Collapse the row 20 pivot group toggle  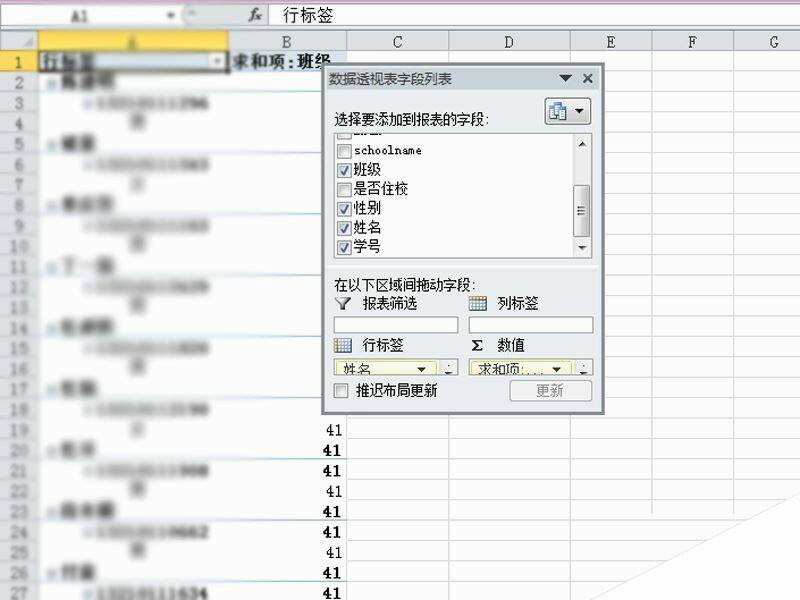coord(52,451)
